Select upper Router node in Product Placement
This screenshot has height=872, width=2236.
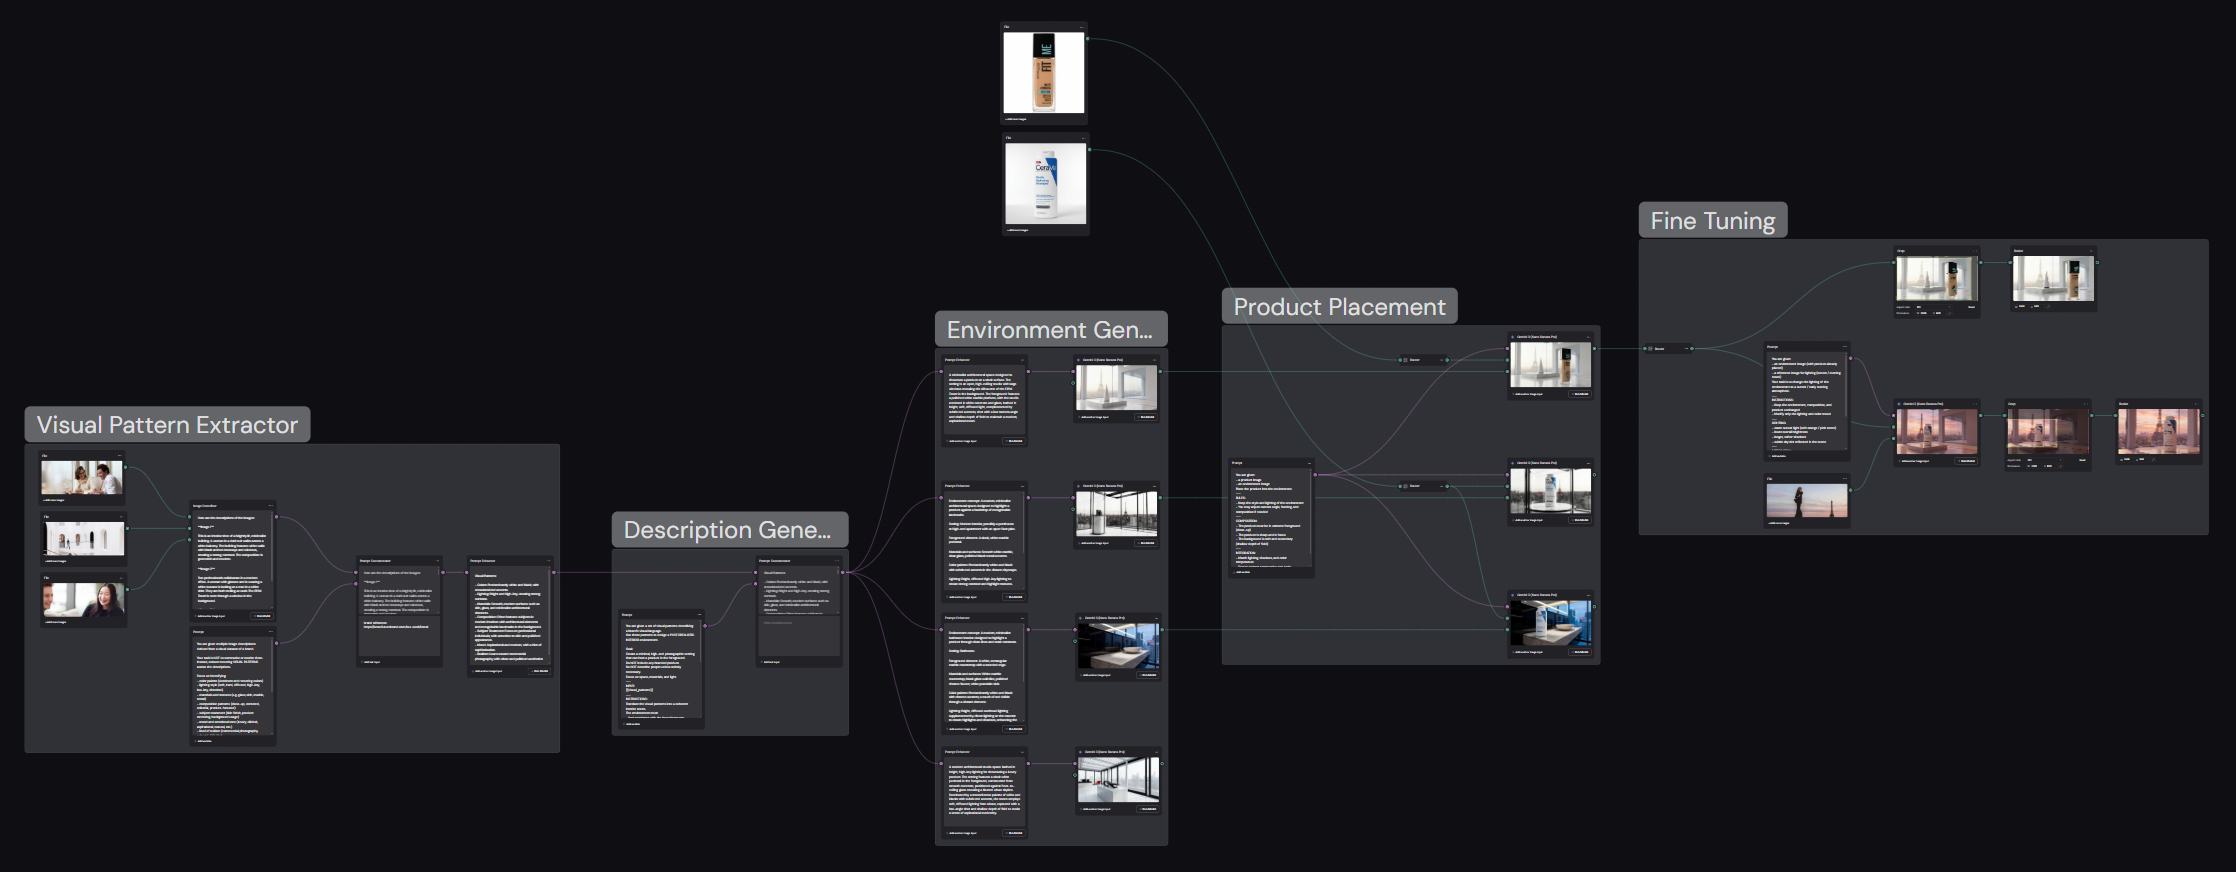pos(1424,360)
